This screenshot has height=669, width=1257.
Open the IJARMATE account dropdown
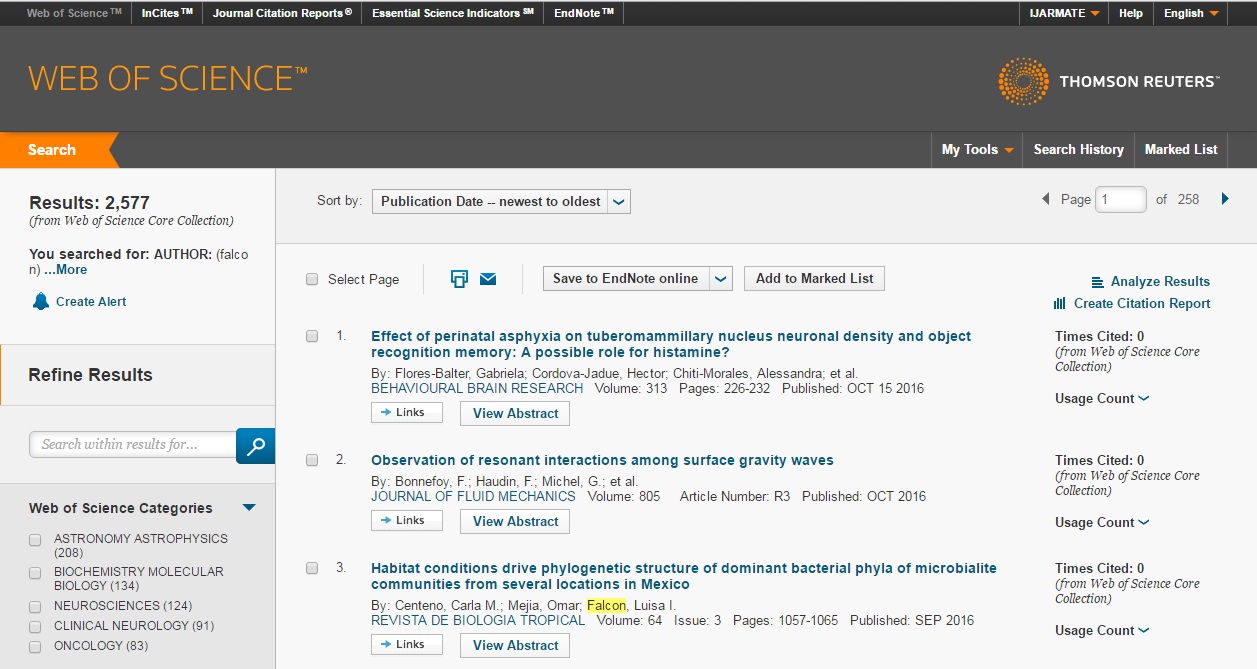point(1064,13)
